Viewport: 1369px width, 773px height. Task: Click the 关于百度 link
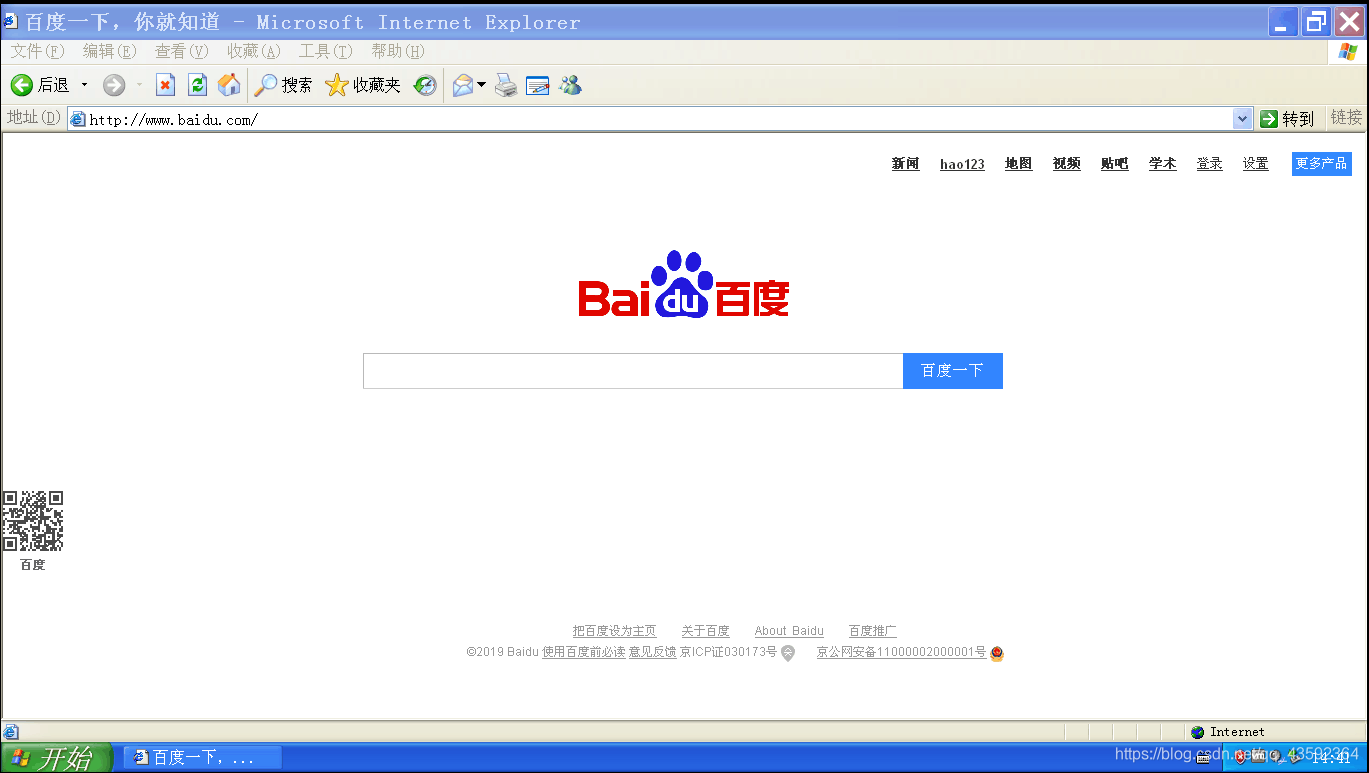pyautogui.click(x=705, y=631)
